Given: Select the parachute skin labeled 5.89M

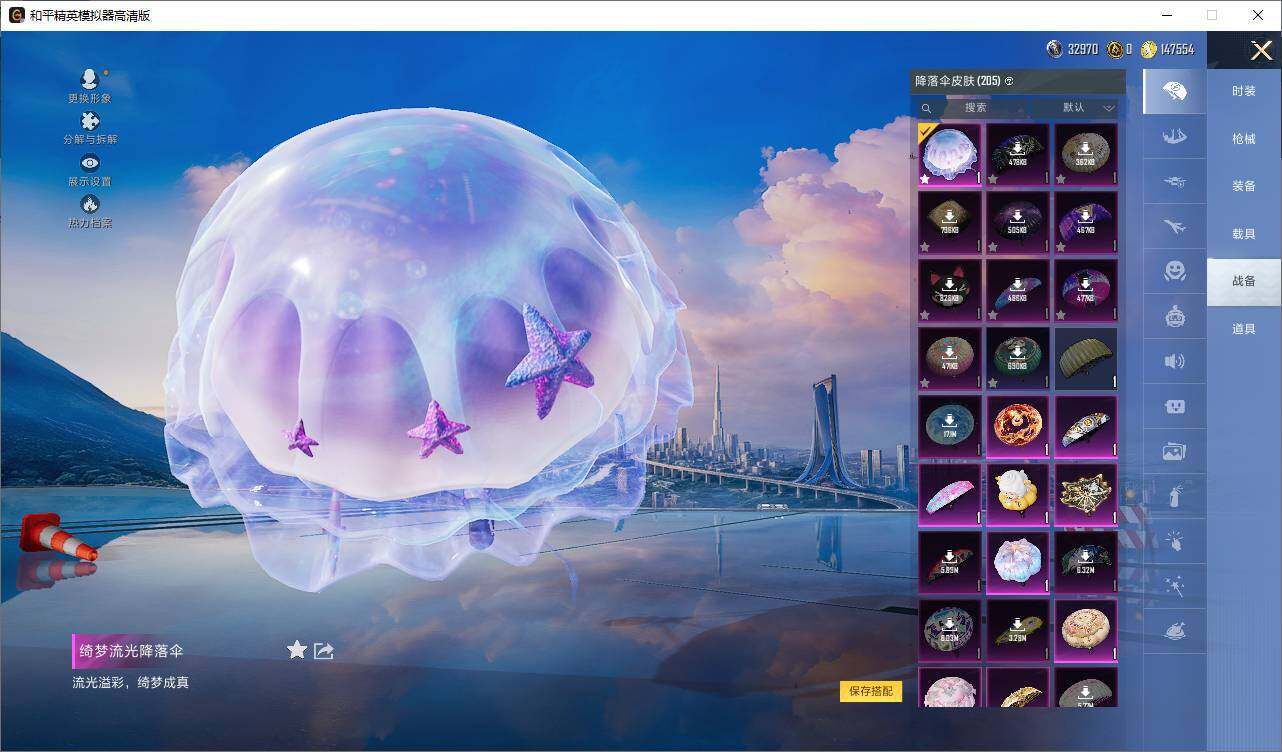Looking at the screenshot, I should point(950,563).
